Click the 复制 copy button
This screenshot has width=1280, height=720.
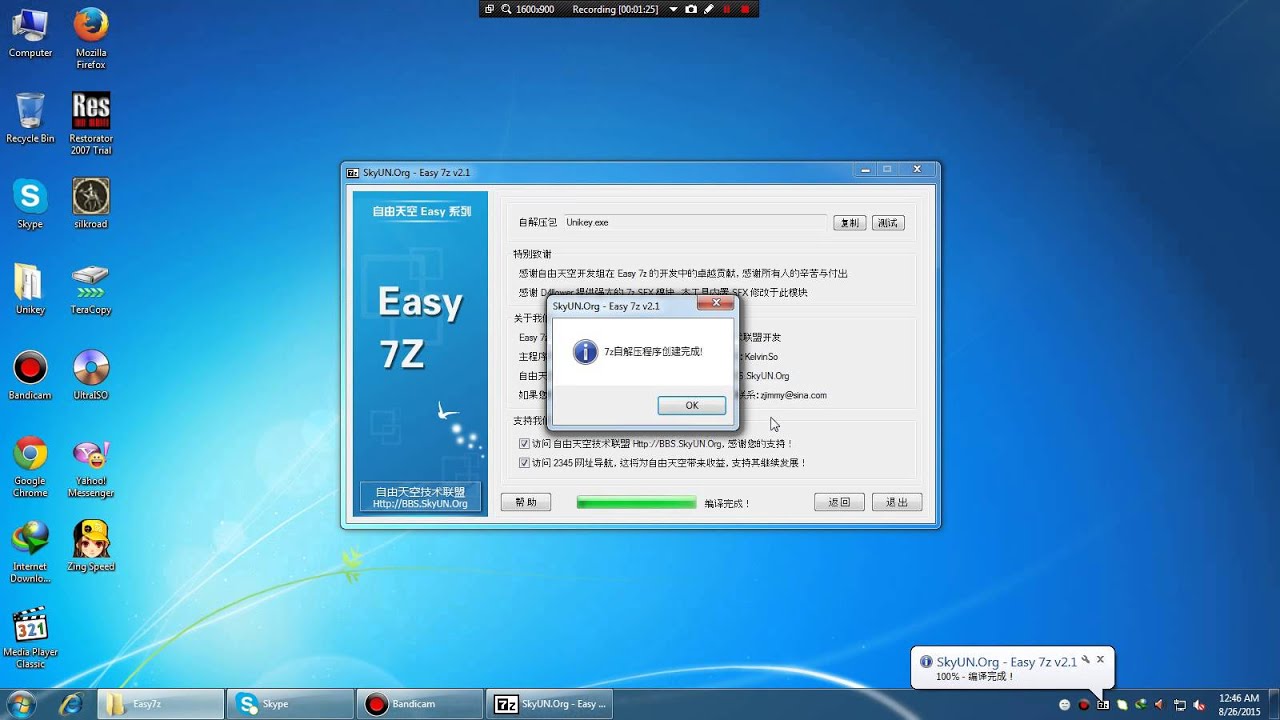(849, 223)
